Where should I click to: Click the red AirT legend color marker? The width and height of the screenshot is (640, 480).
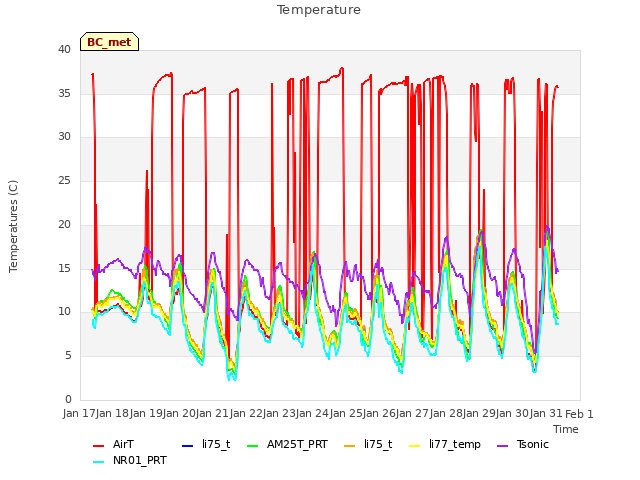pos(98,446)
